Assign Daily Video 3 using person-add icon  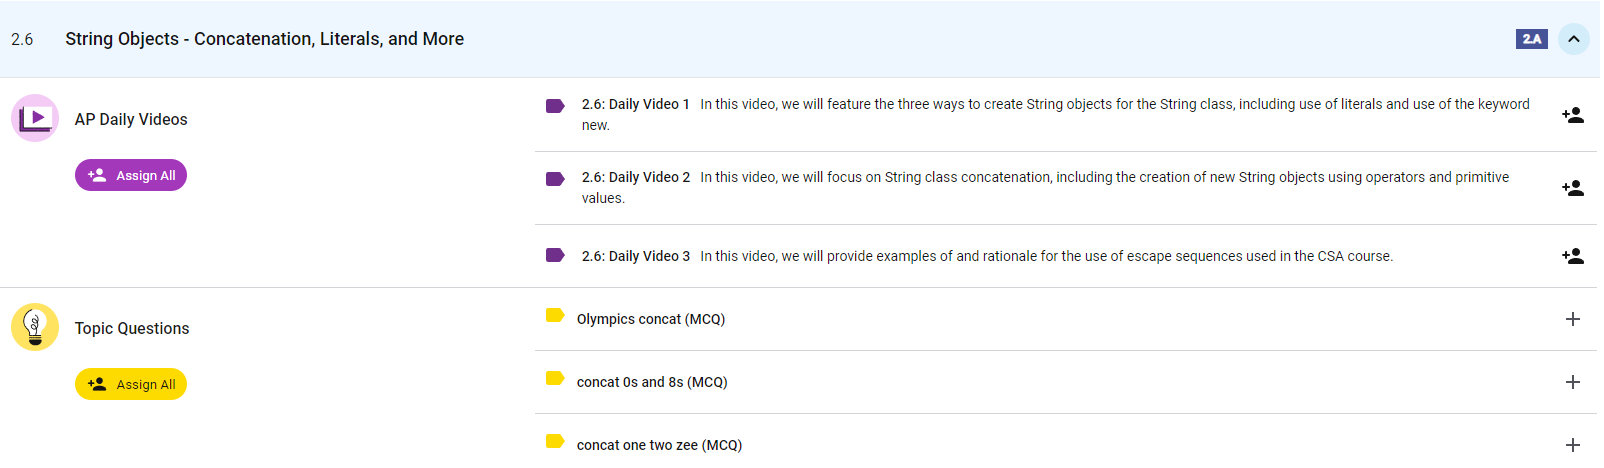click(1572, 256)
